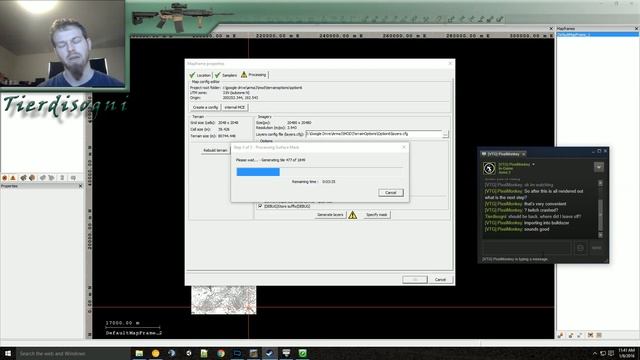Click the yellow circle taskbar icon
The image size is (640, 360).
coord(156,353)
